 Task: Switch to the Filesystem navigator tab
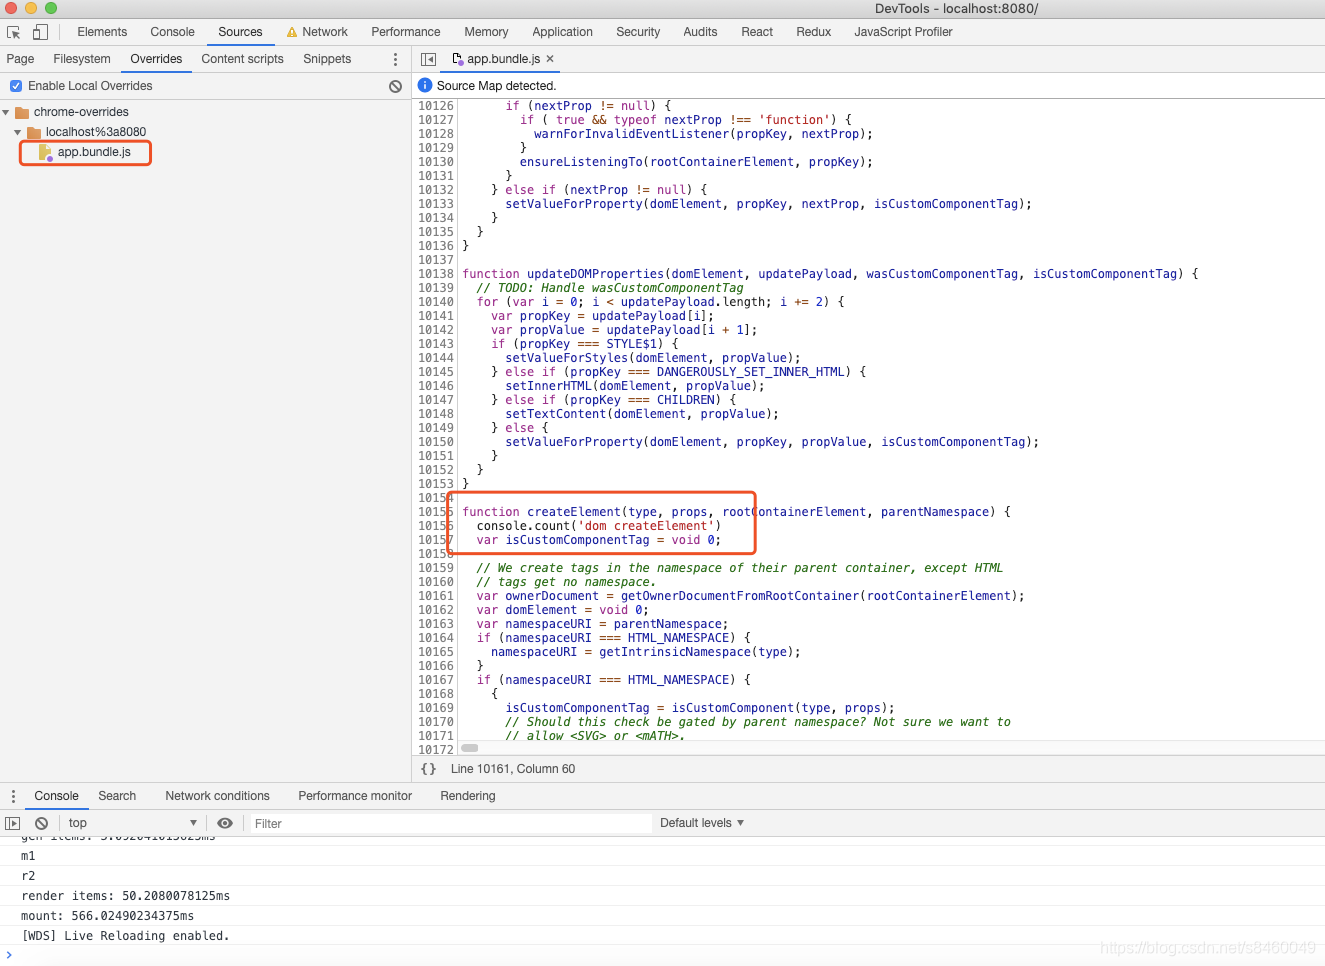(x=82, y=59)
